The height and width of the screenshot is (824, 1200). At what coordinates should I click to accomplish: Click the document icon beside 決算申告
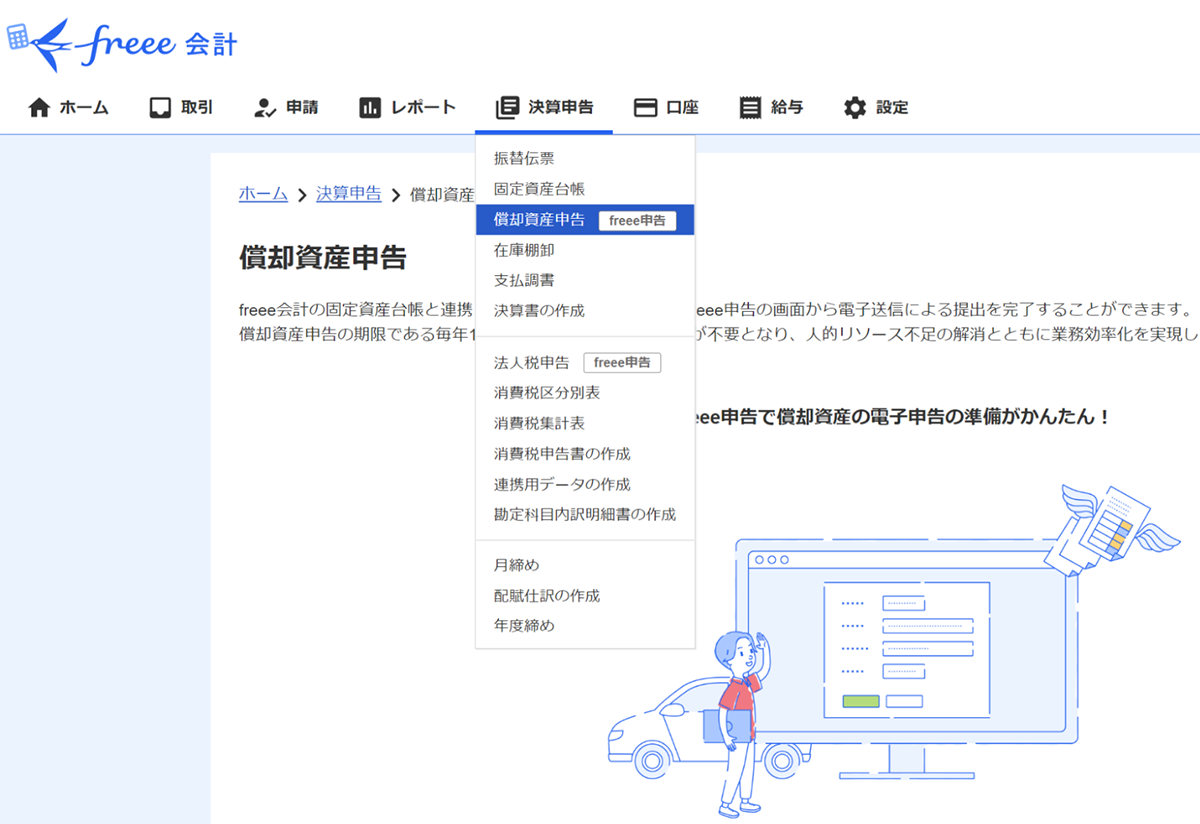click(x=508, y=108)
